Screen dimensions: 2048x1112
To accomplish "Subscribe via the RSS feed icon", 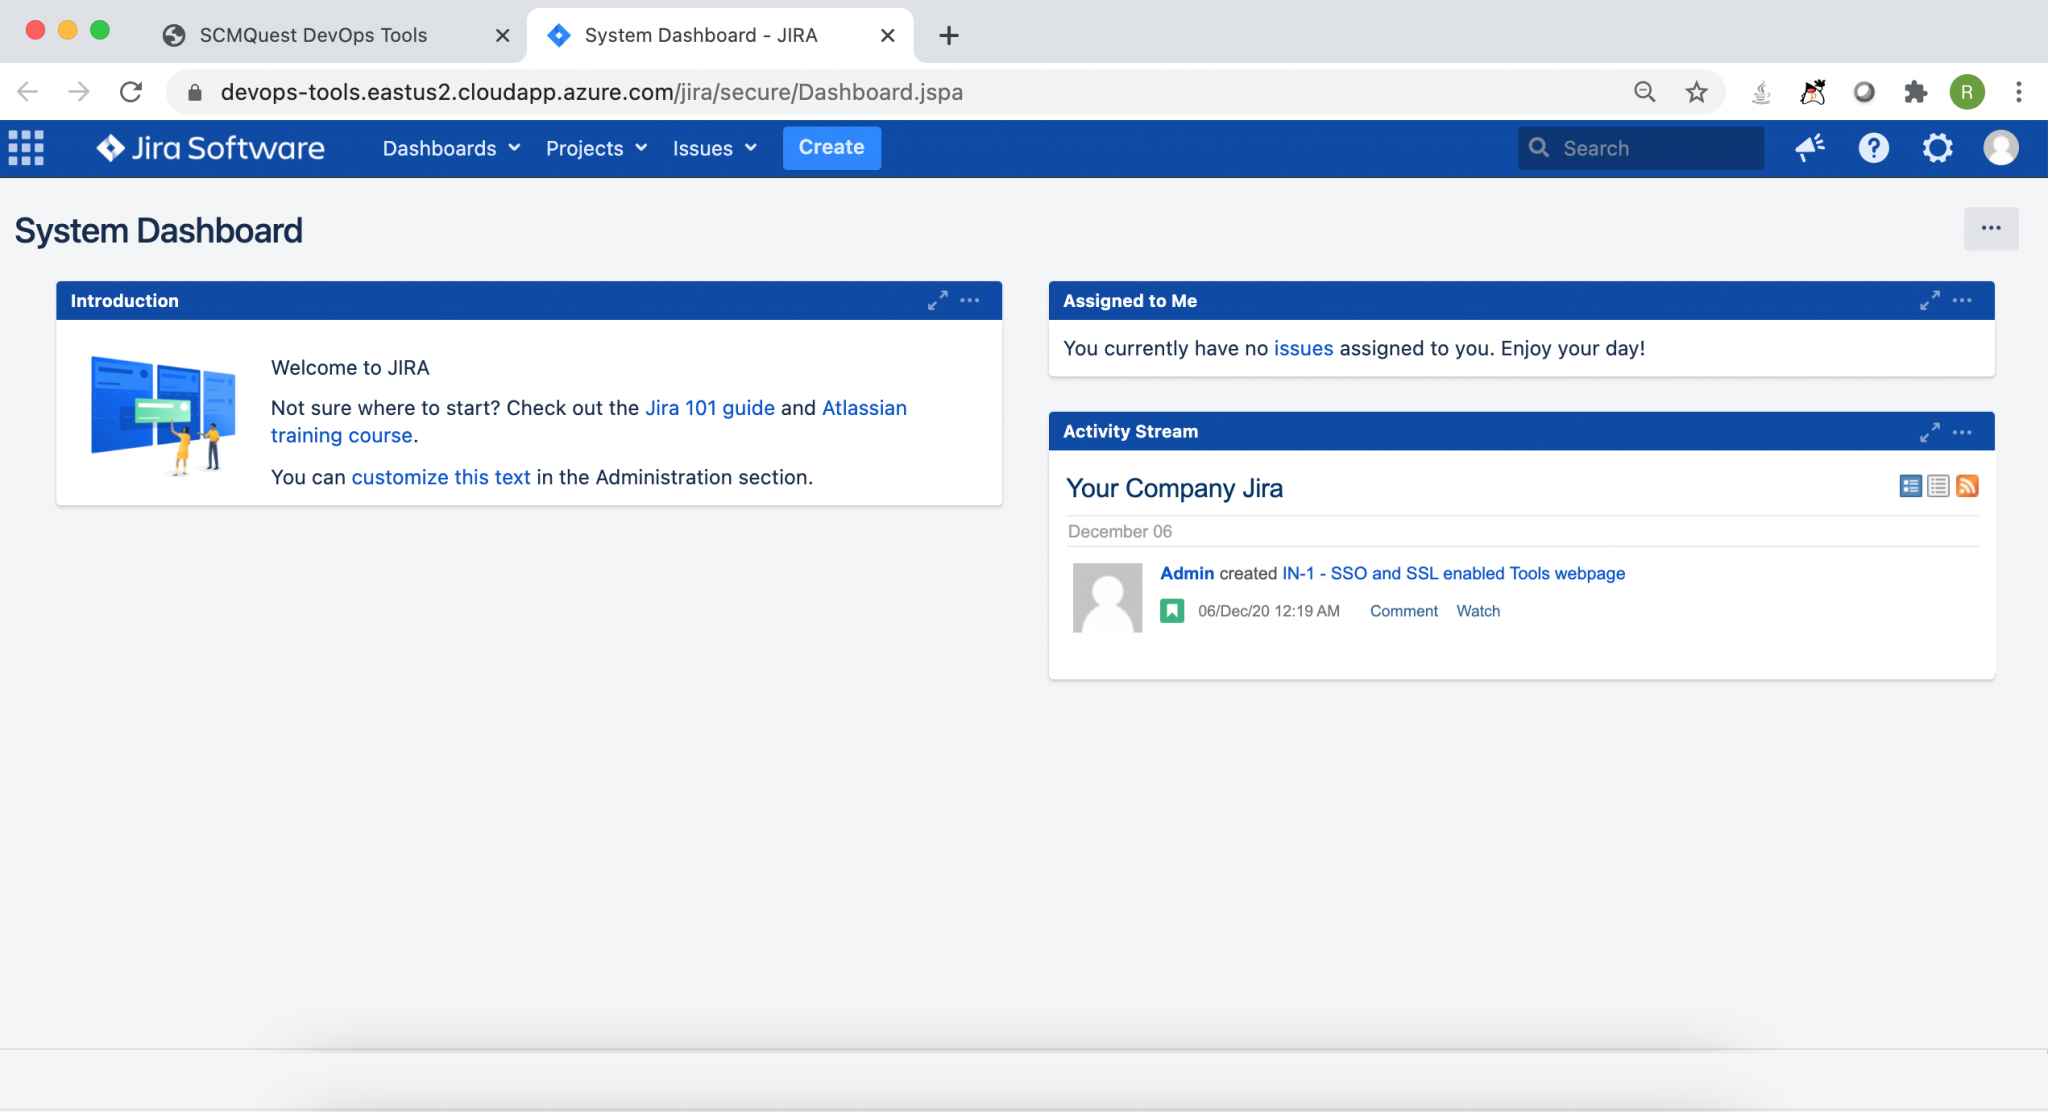I will pos(1968,486).
